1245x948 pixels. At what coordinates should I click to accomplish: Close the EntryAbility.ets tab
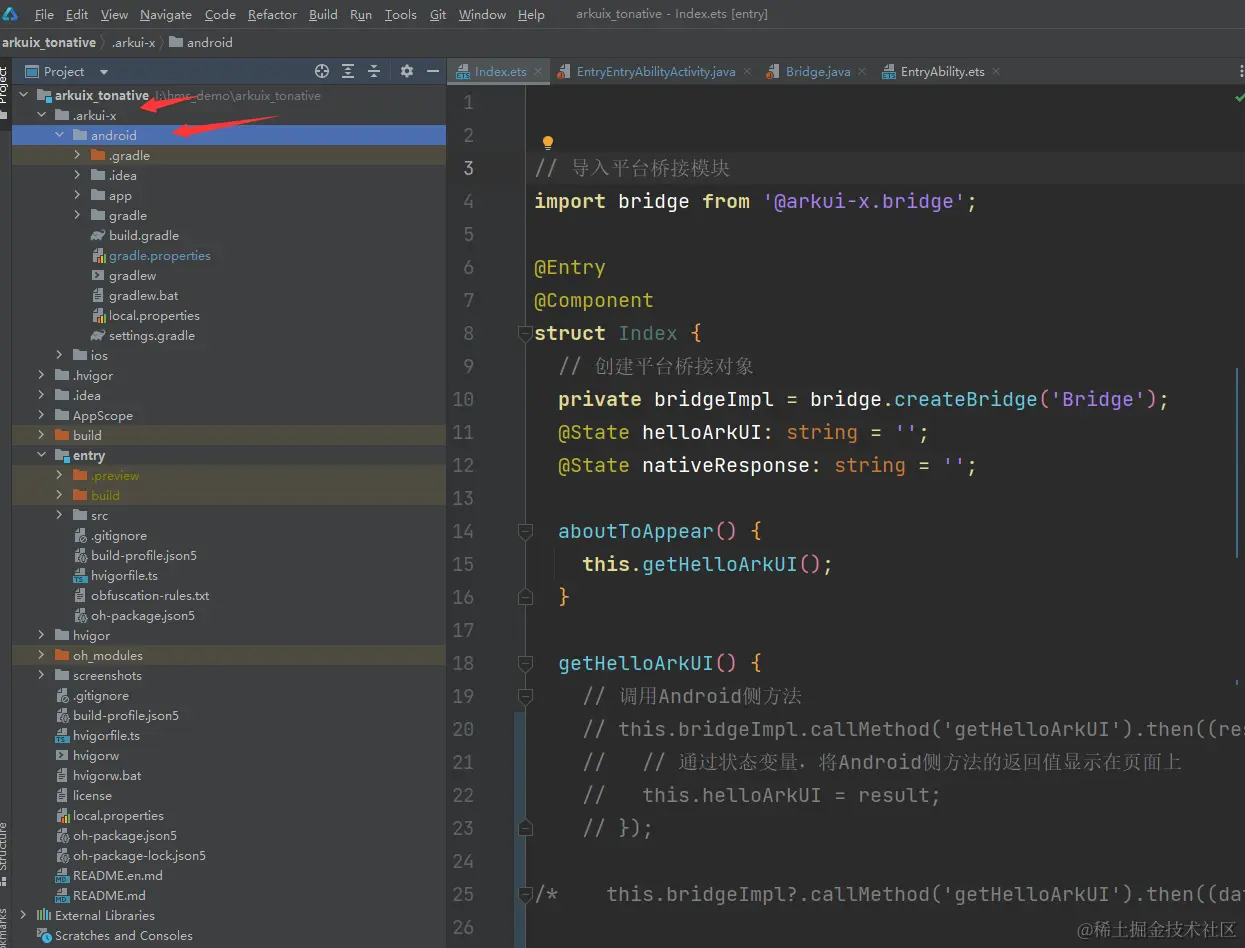[996, 72]
